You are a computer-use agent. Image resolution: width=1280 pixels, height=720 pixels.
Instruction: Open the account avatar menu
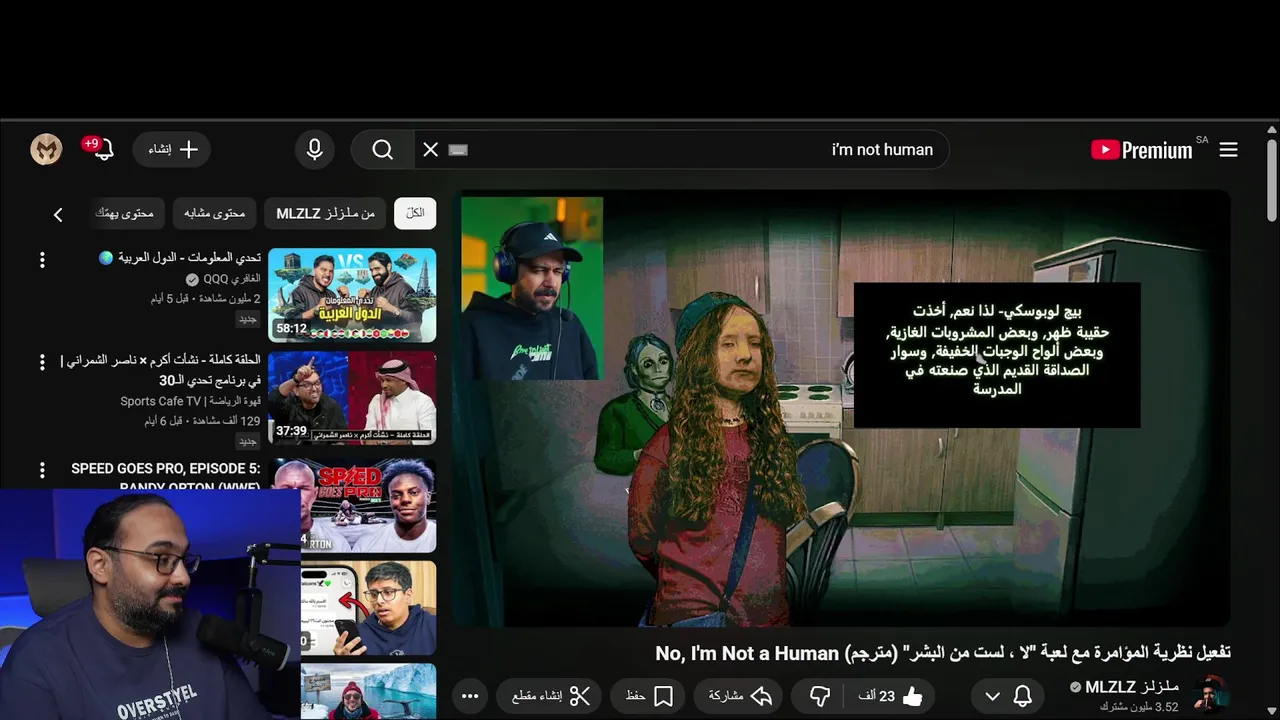(46, 150)
